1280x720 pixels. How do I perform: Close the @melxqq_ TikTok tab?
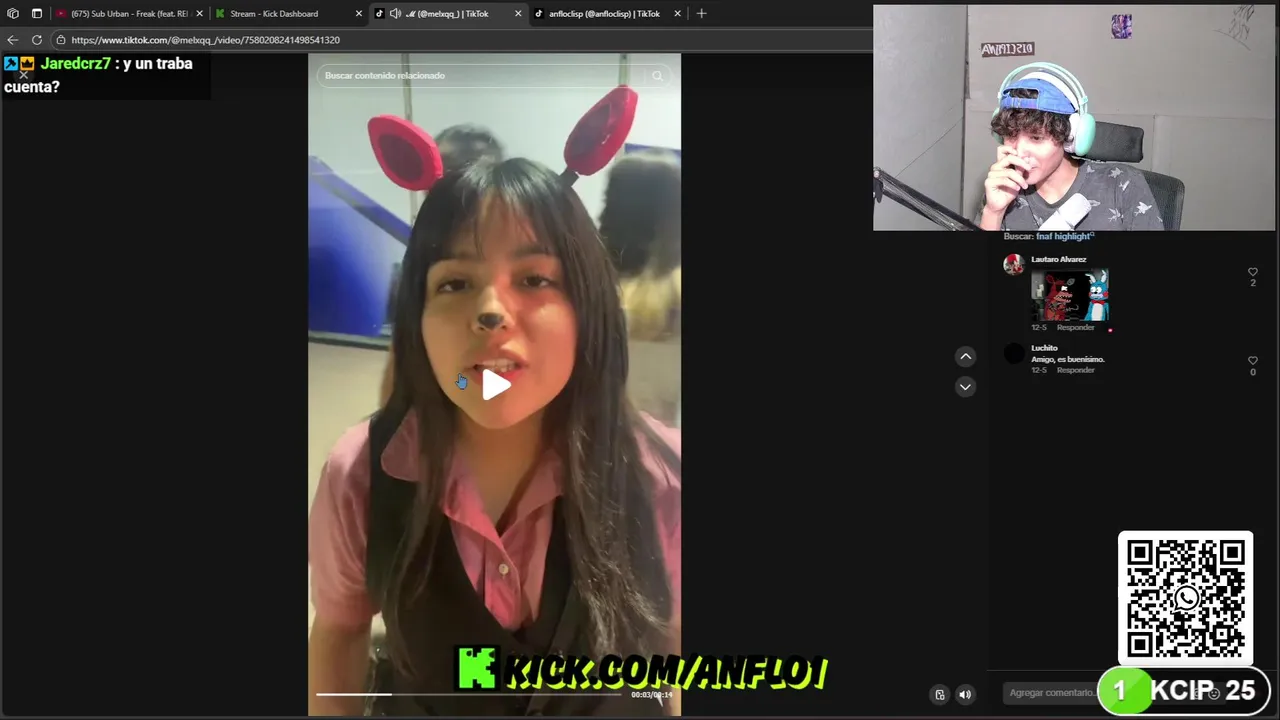(518, 14)
